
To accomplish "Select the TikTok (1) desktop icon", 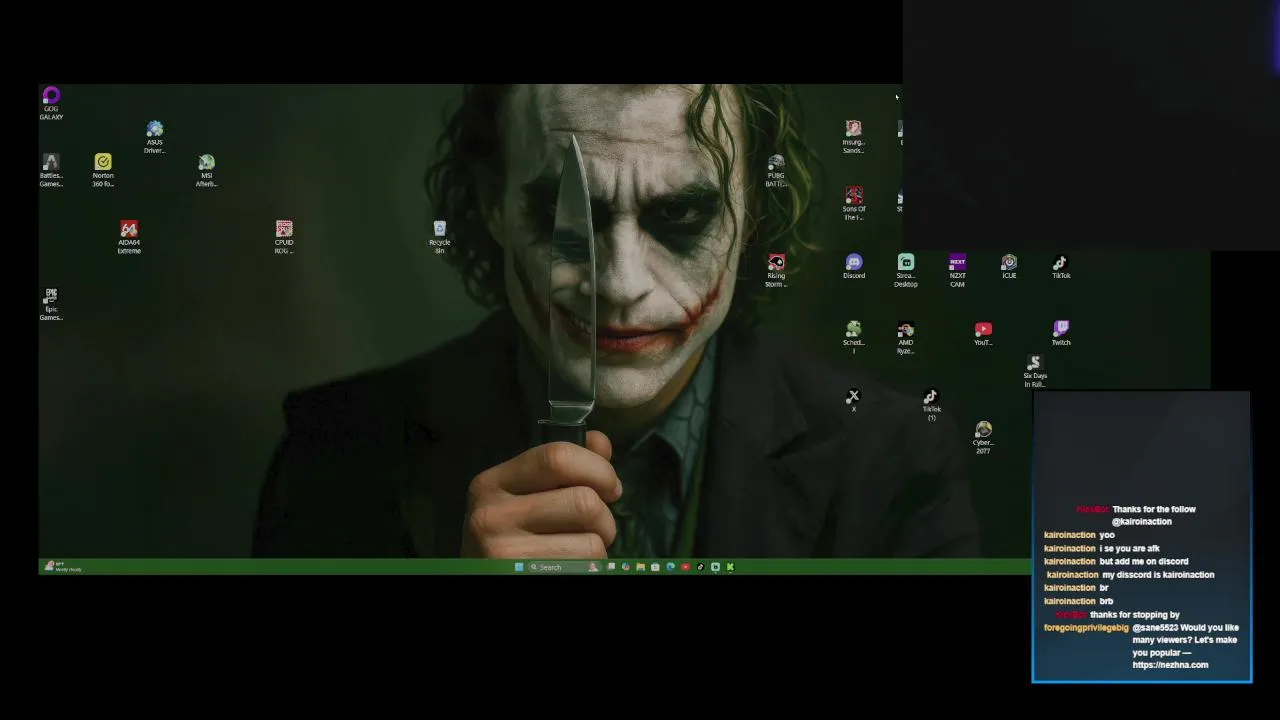I will tap(931, 405).
